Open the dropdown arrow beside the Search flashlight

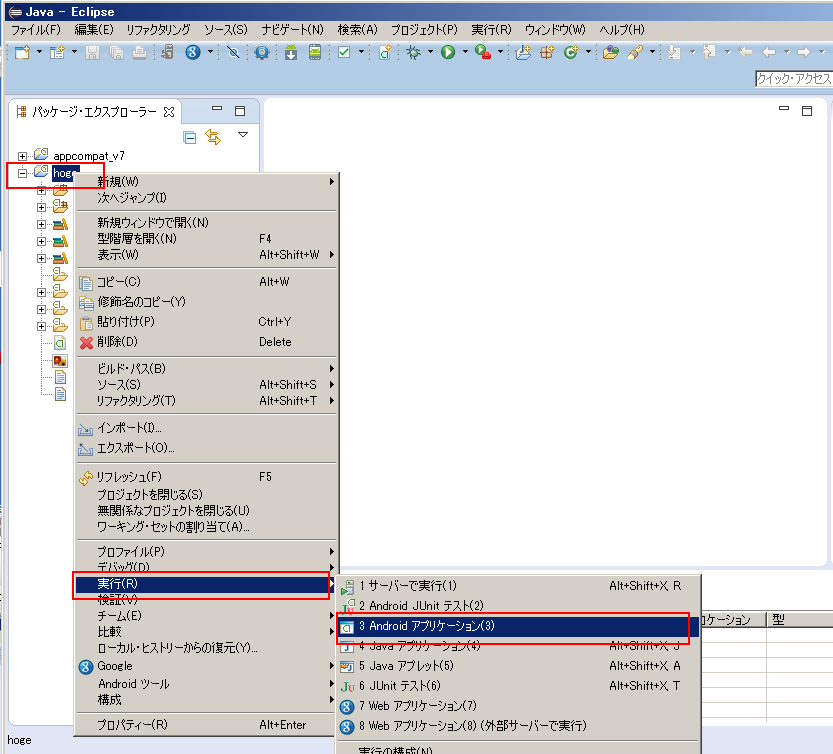click(x=652, y=52)
